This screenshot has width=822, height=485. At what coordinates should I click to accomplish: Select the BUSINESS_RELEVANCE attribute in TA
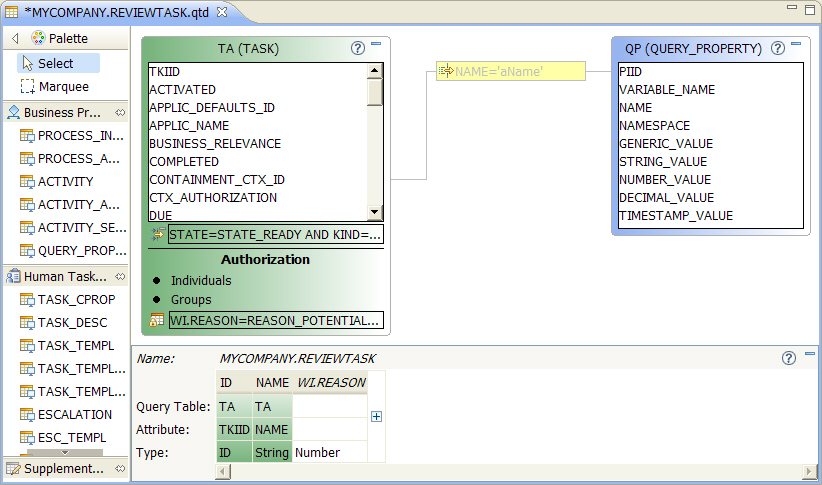tap(214, 144)
